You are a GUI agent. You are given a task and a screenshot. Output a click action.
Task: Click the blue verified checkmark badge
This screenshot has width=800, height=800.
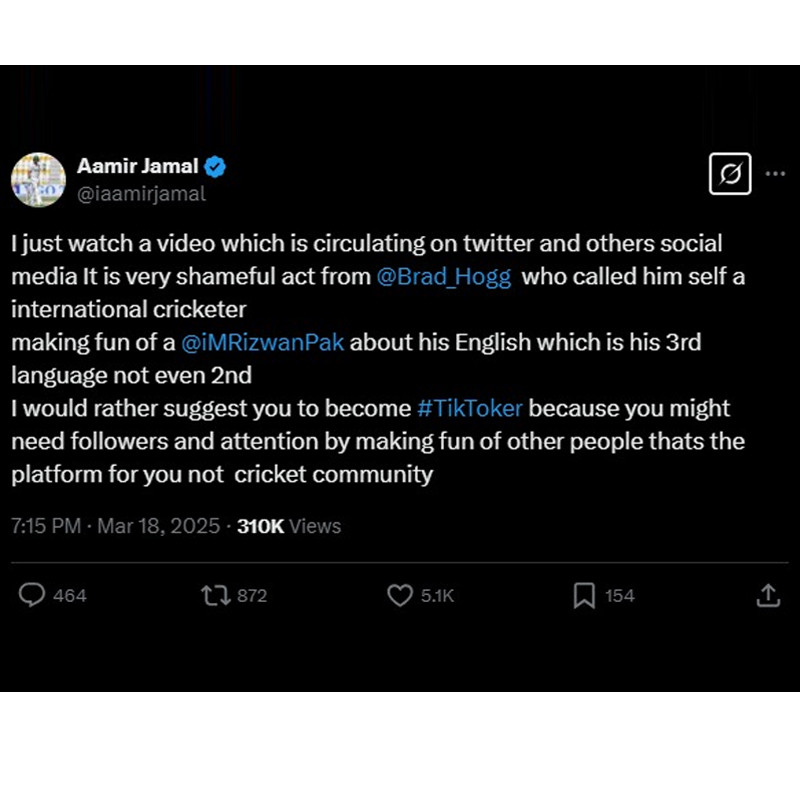pos(215,167)
